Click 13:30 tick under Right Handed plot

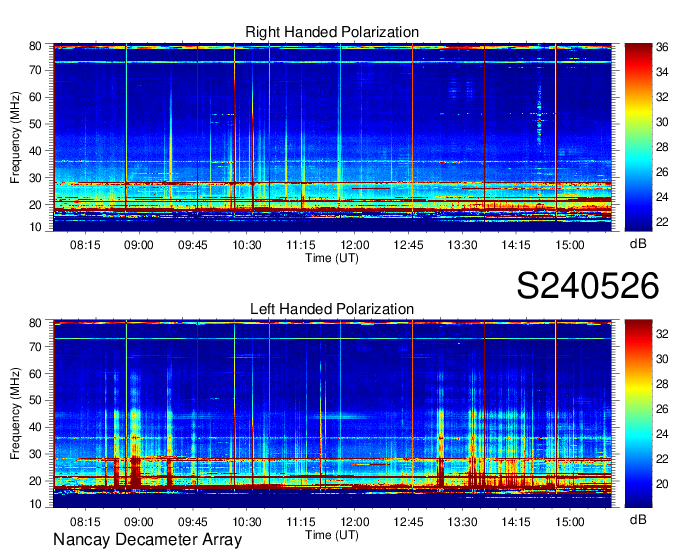point(462,245)
